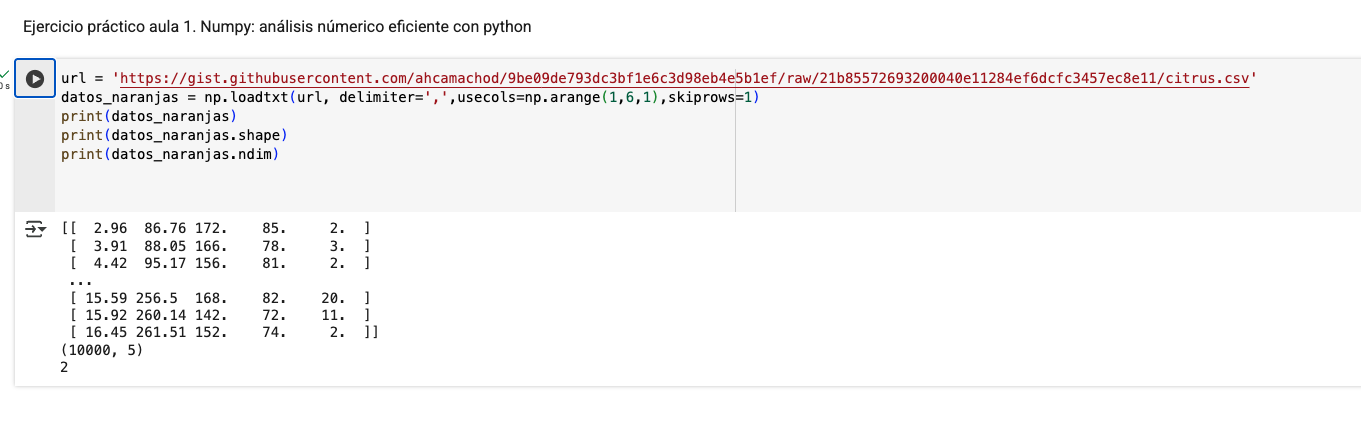Screen dimensions: 1361x444
Task: Click the skiprows=1 argument
Action: (x=714, y=97)
